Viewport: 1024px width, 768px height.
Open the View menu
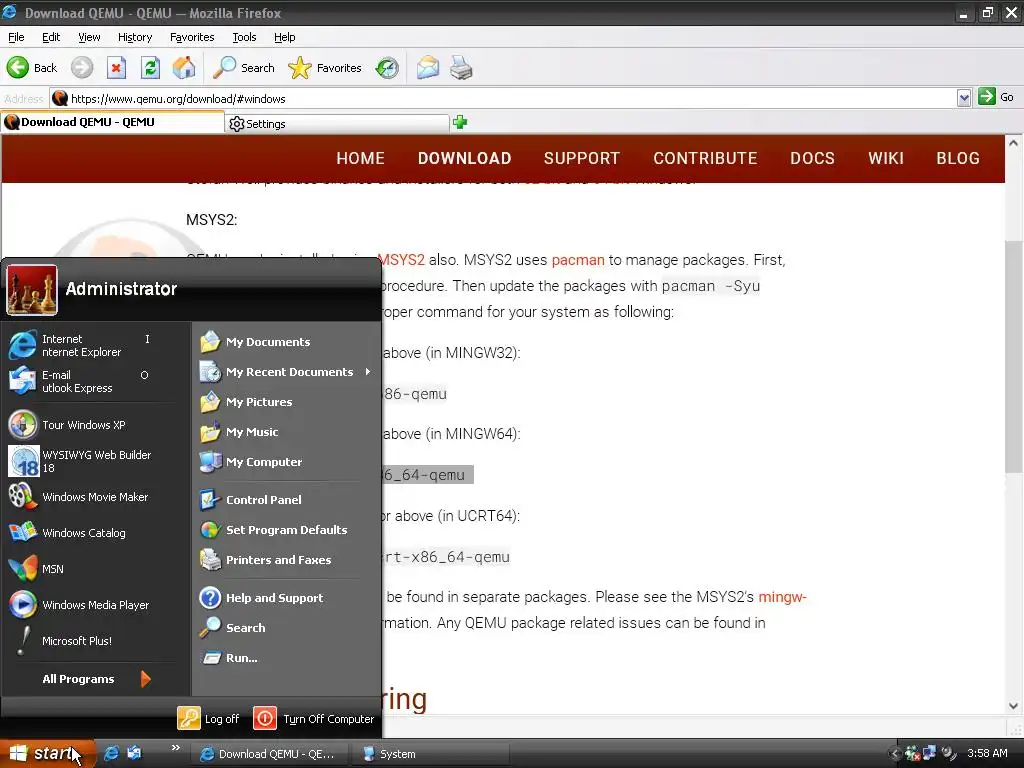click(89, 37)
